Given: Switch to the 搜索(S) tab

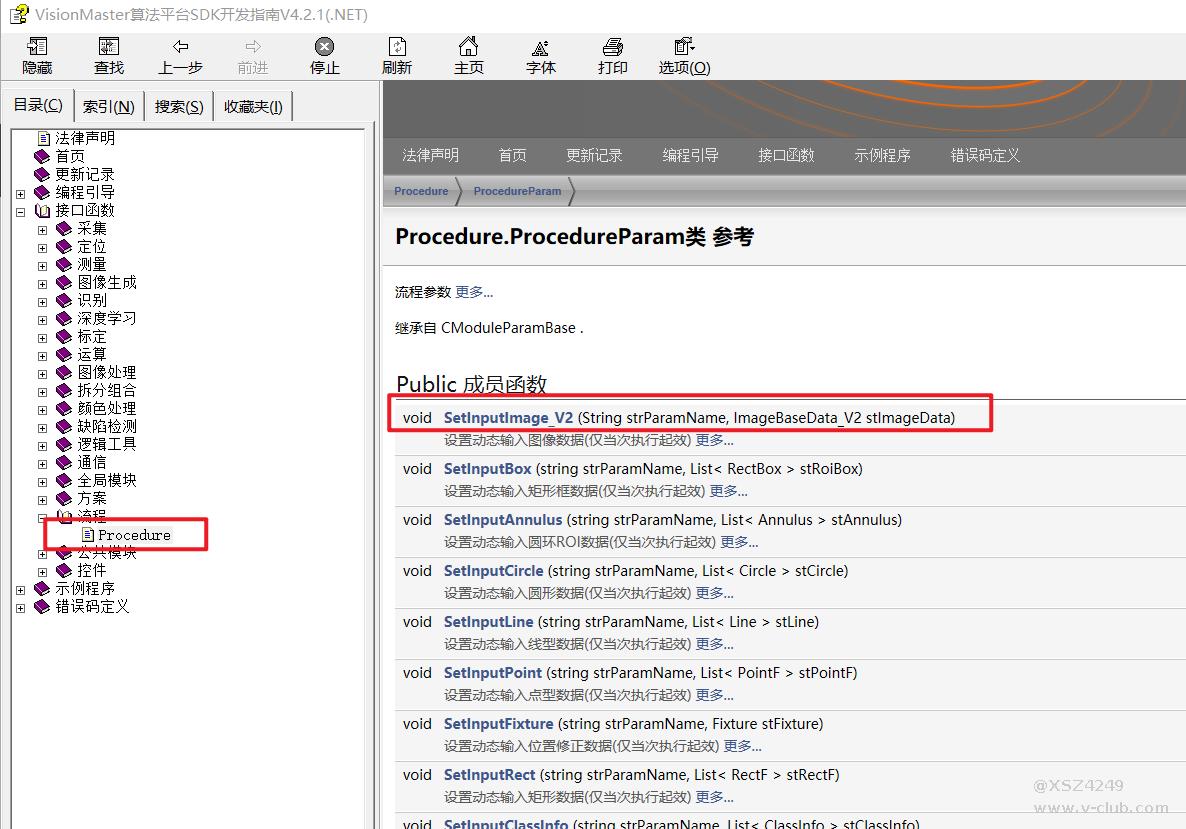Looking at the screenshot, I should (x=179, y=107).
